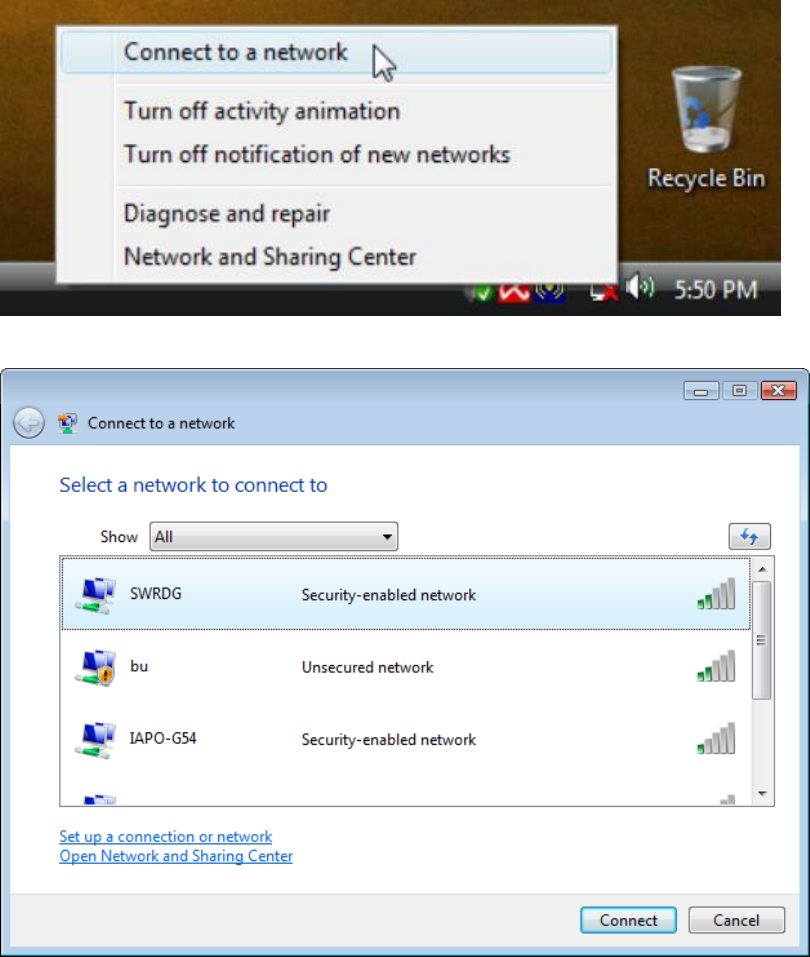This screenshot has width=810, height=957.
Task: Click the Cancel button
Action: 736,920
